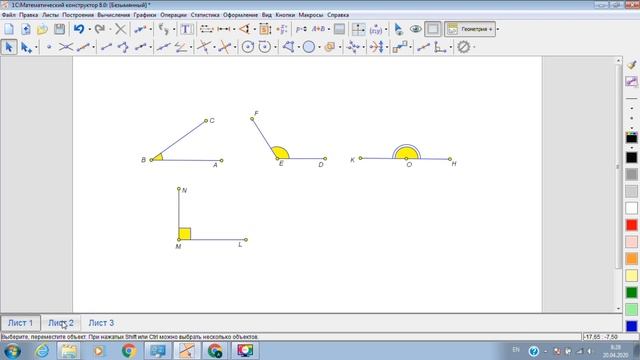640x360 pixels.
Task: Select the line tool
Action: 163,47
